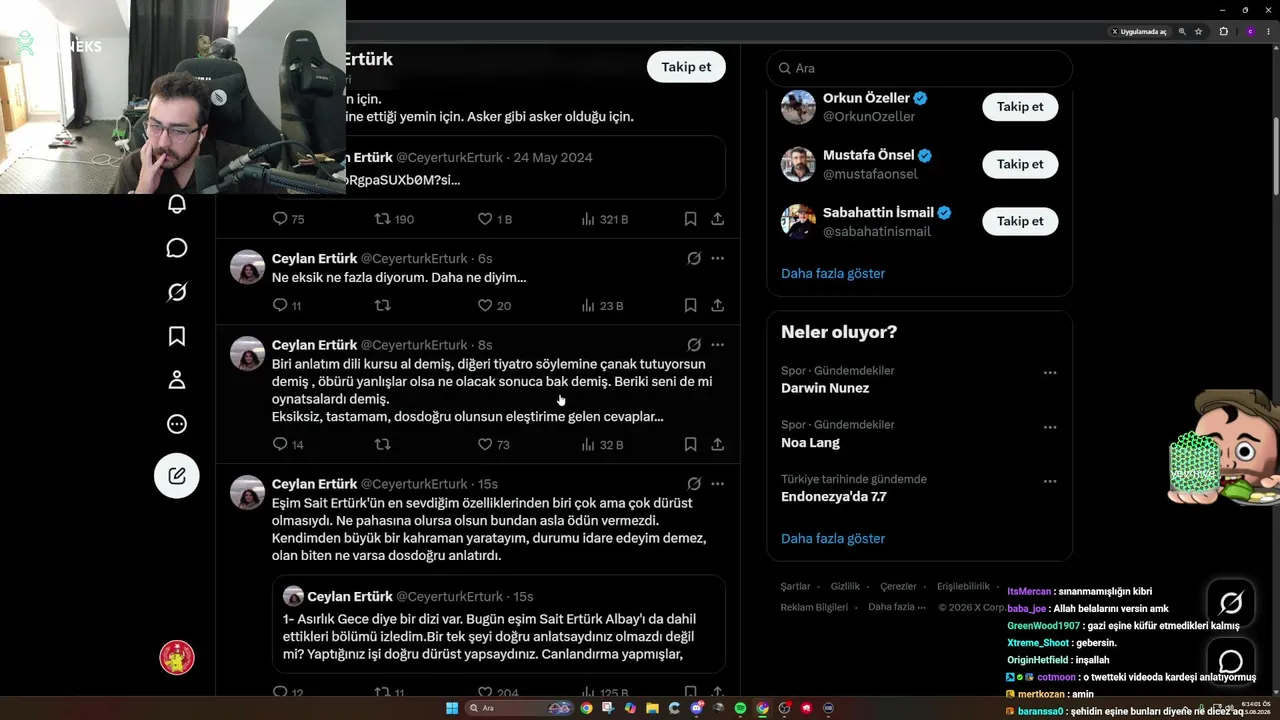1280x720 pixels.
Task: Open the Noa Lang trend
Action: [x=810, y=442]
